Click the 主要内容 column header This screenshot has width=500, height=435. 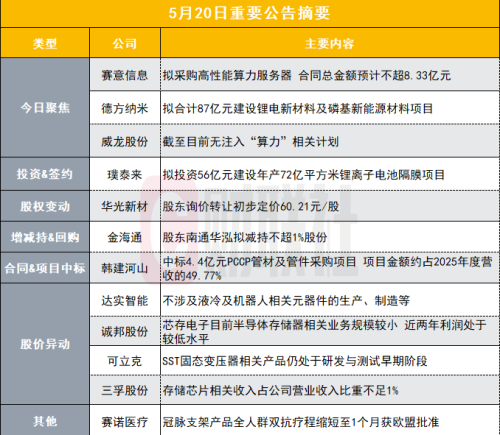point(329,43)
